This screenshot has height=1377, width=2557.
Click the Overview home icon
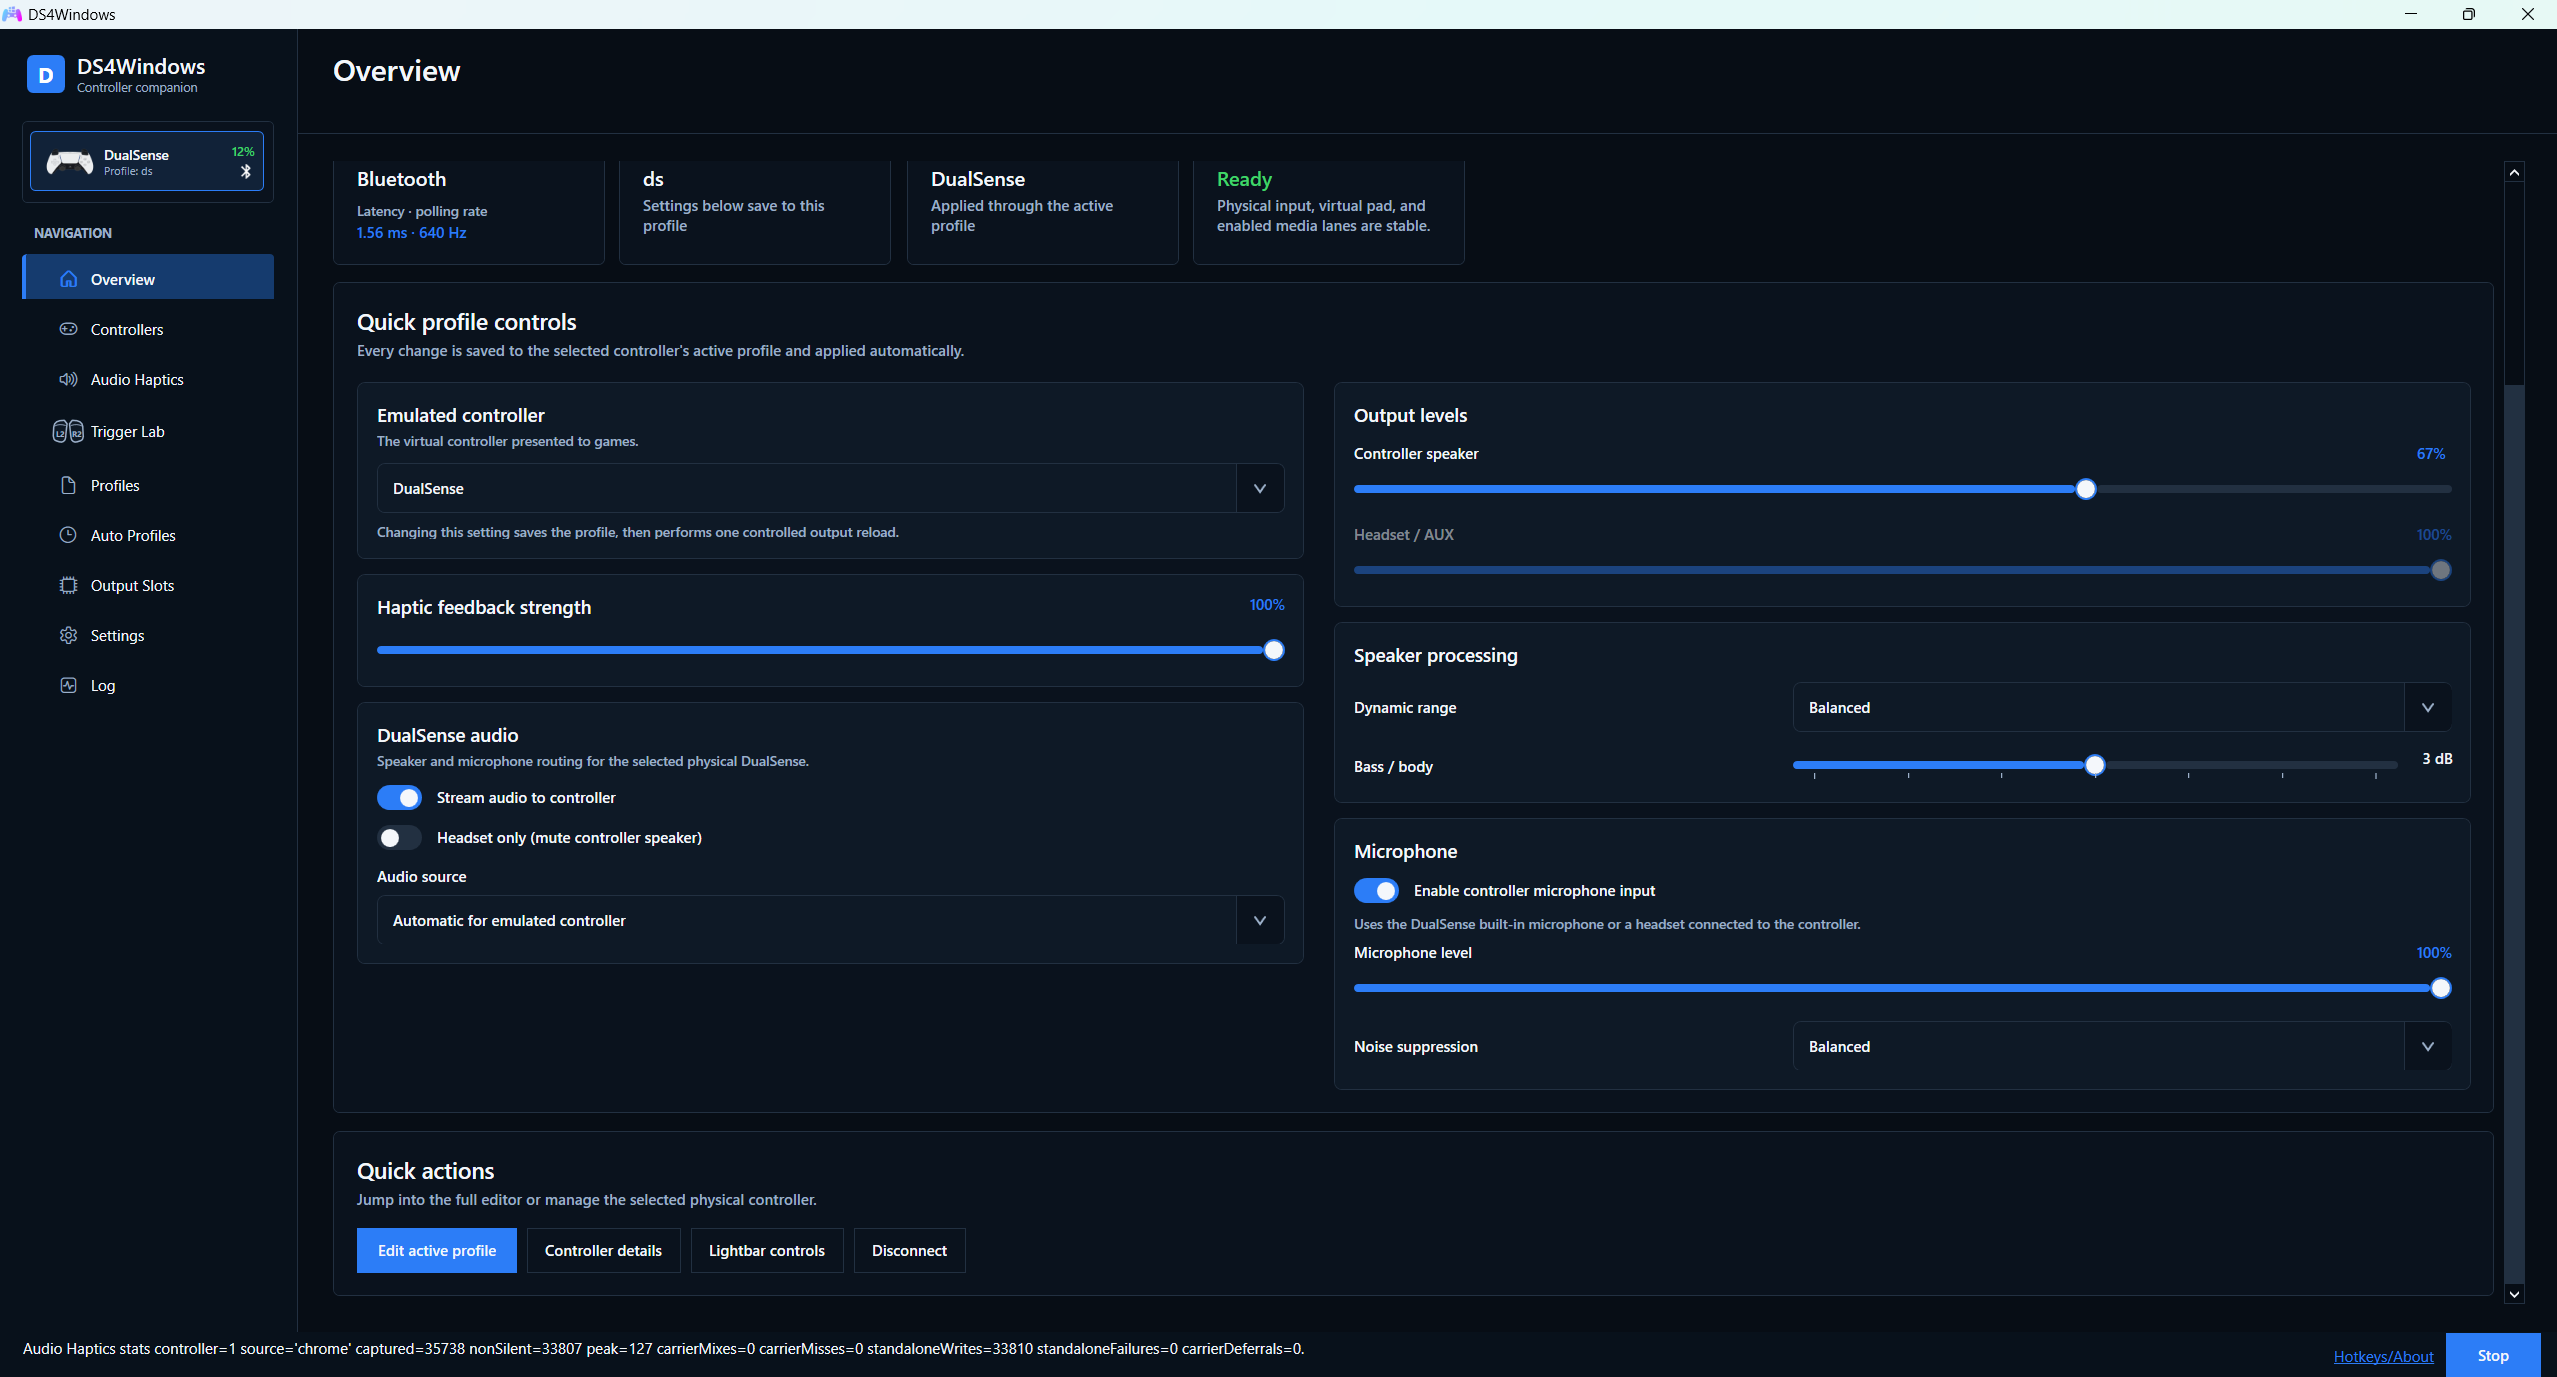pos(68,279)
